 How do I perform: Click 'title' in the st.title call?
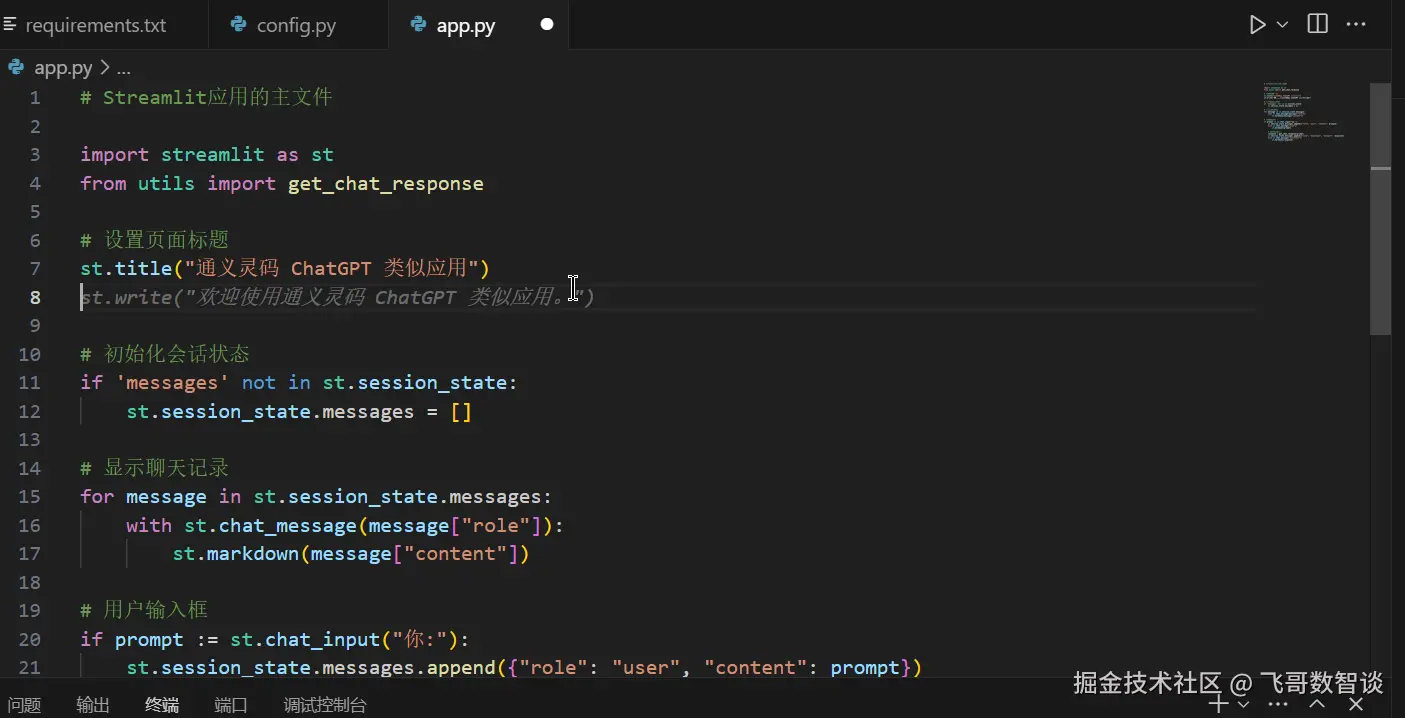[x=143, y=269]
